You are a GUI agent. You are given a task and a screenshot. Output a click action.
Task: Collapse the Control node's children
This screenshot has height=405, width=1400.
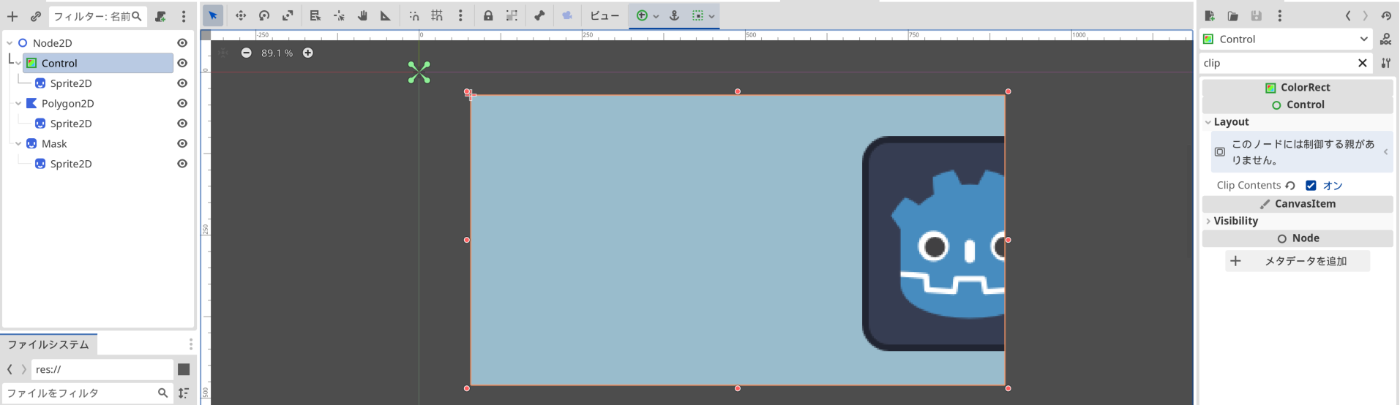[x=18, y=63]
